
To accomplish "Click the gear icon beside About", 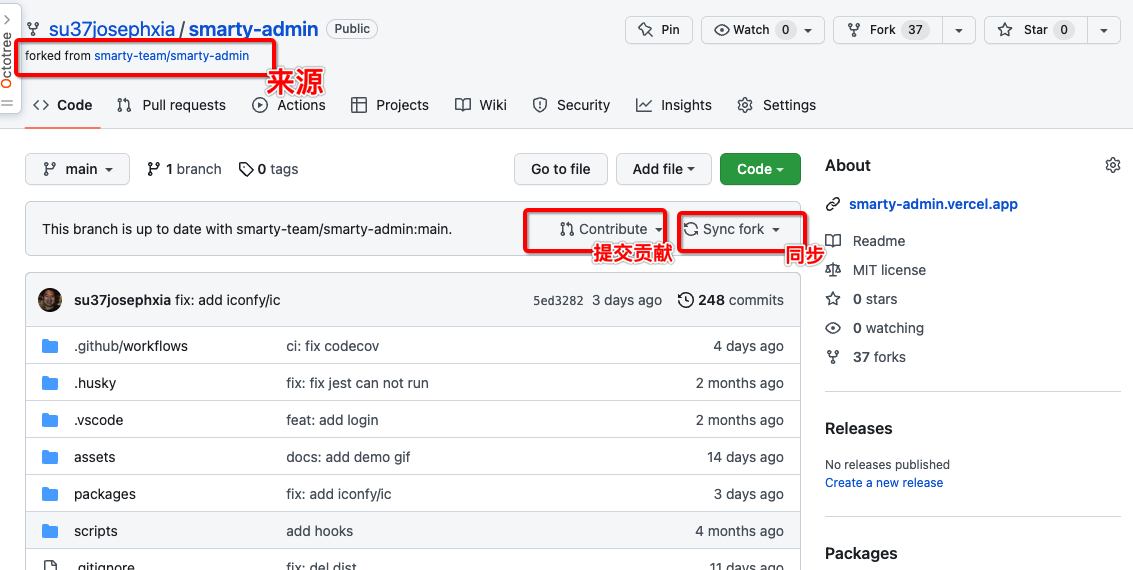I will [x=1112, y=165].
